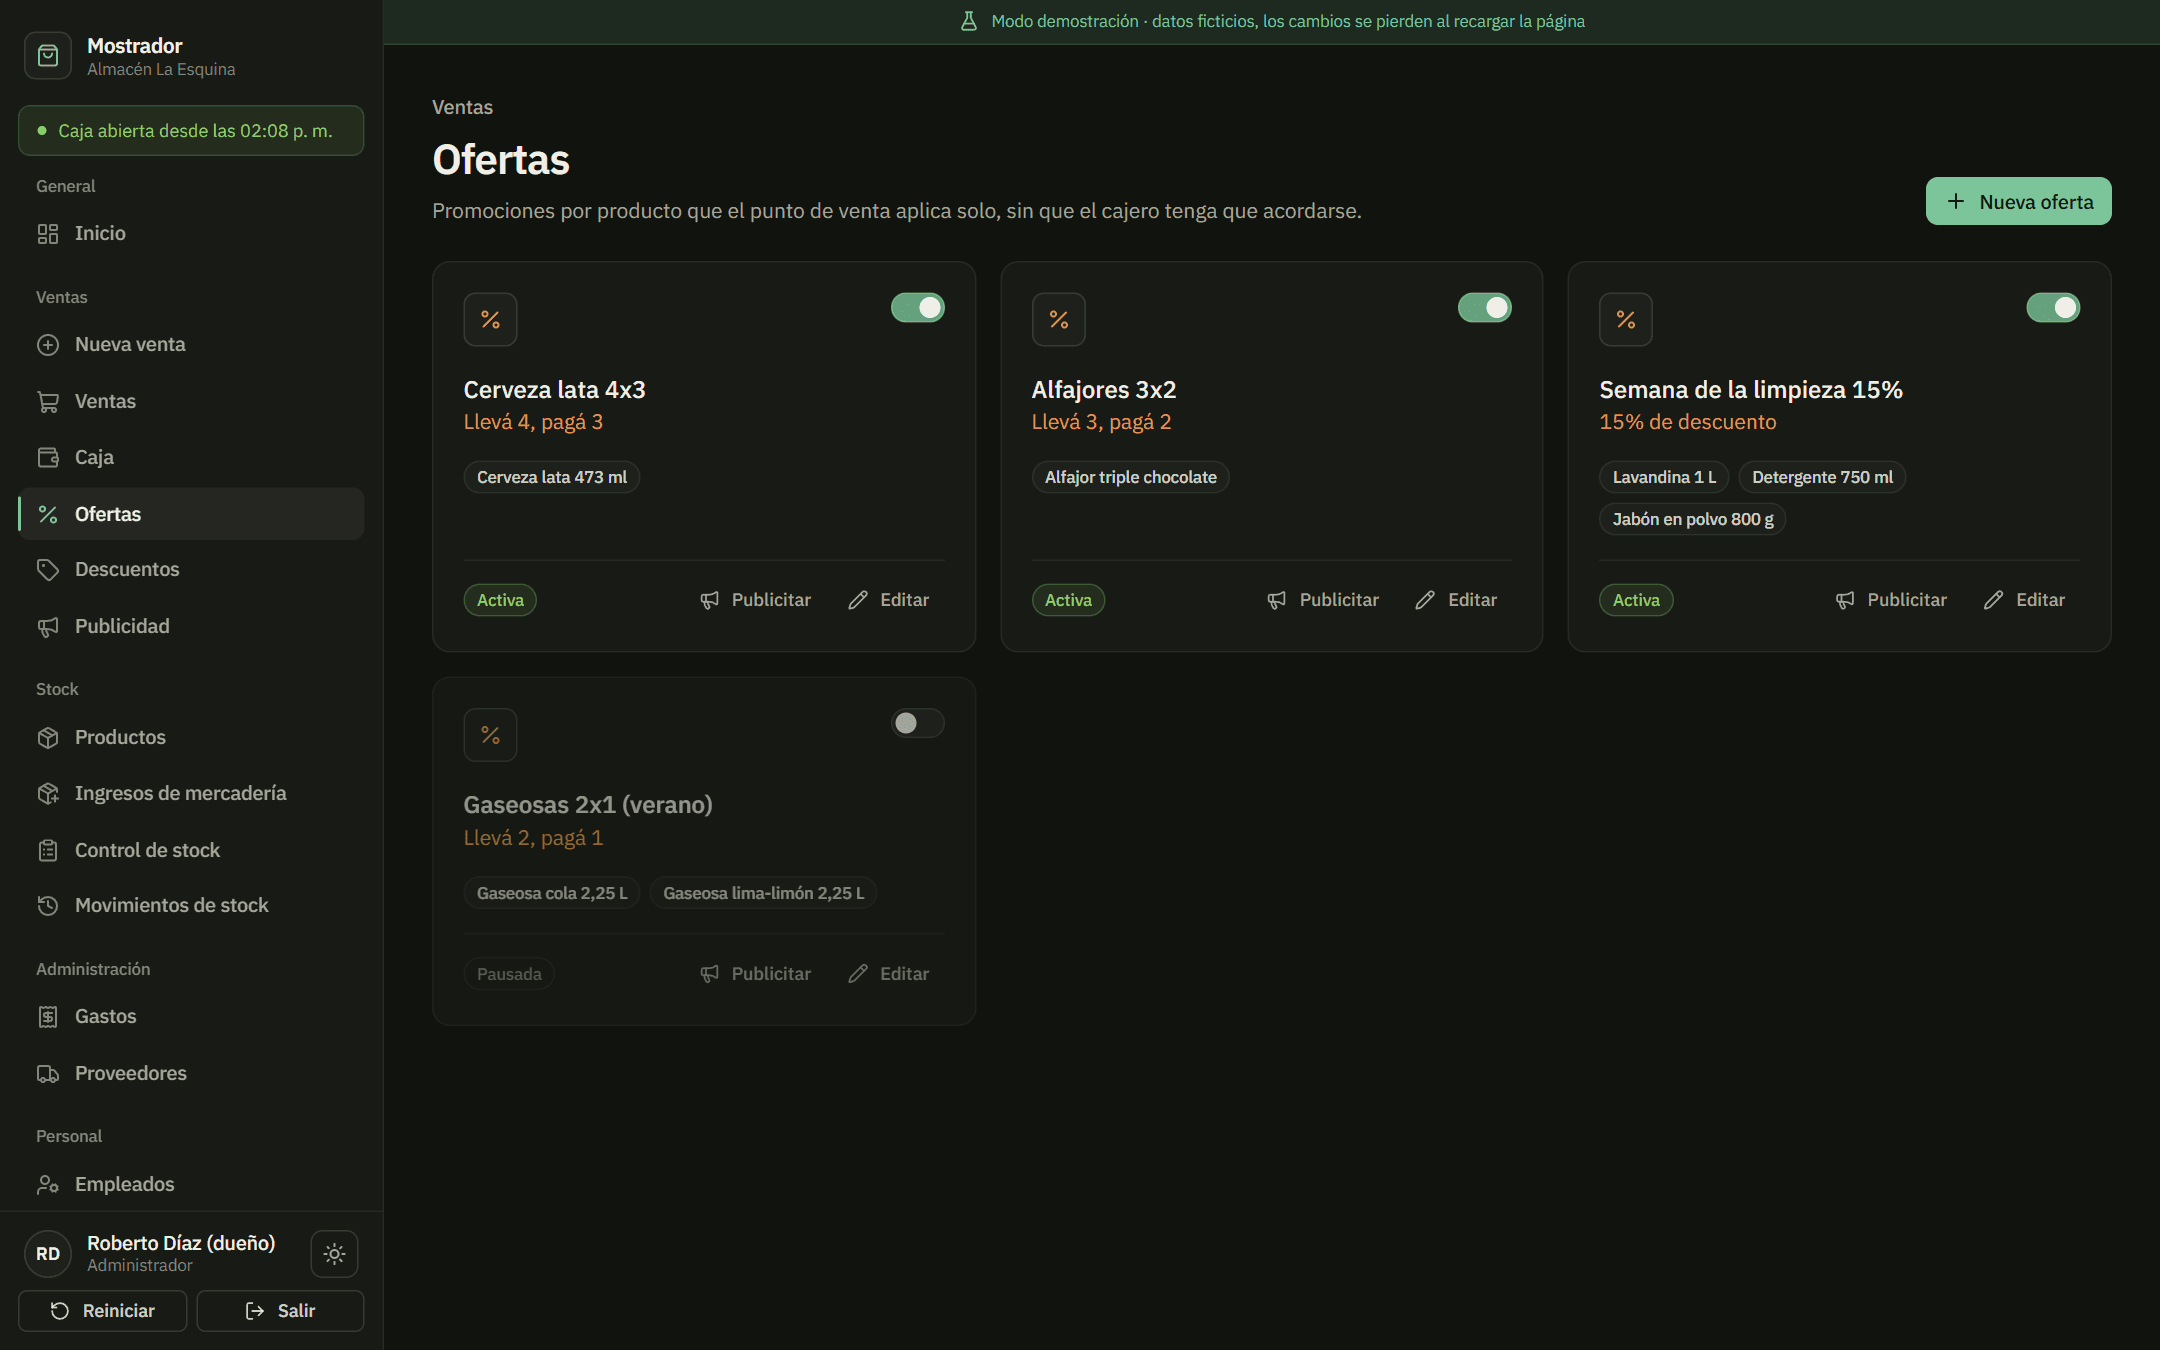
Task: Publicitar the Semana de la limpieza offer
Action: [x=1891, y=600]
